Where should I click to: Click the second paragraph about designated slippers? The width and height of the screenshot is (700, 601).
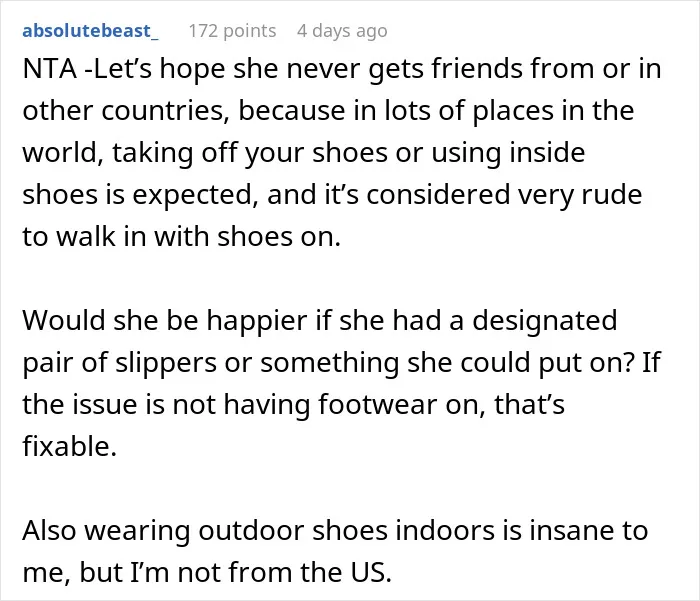coord(342,383)
